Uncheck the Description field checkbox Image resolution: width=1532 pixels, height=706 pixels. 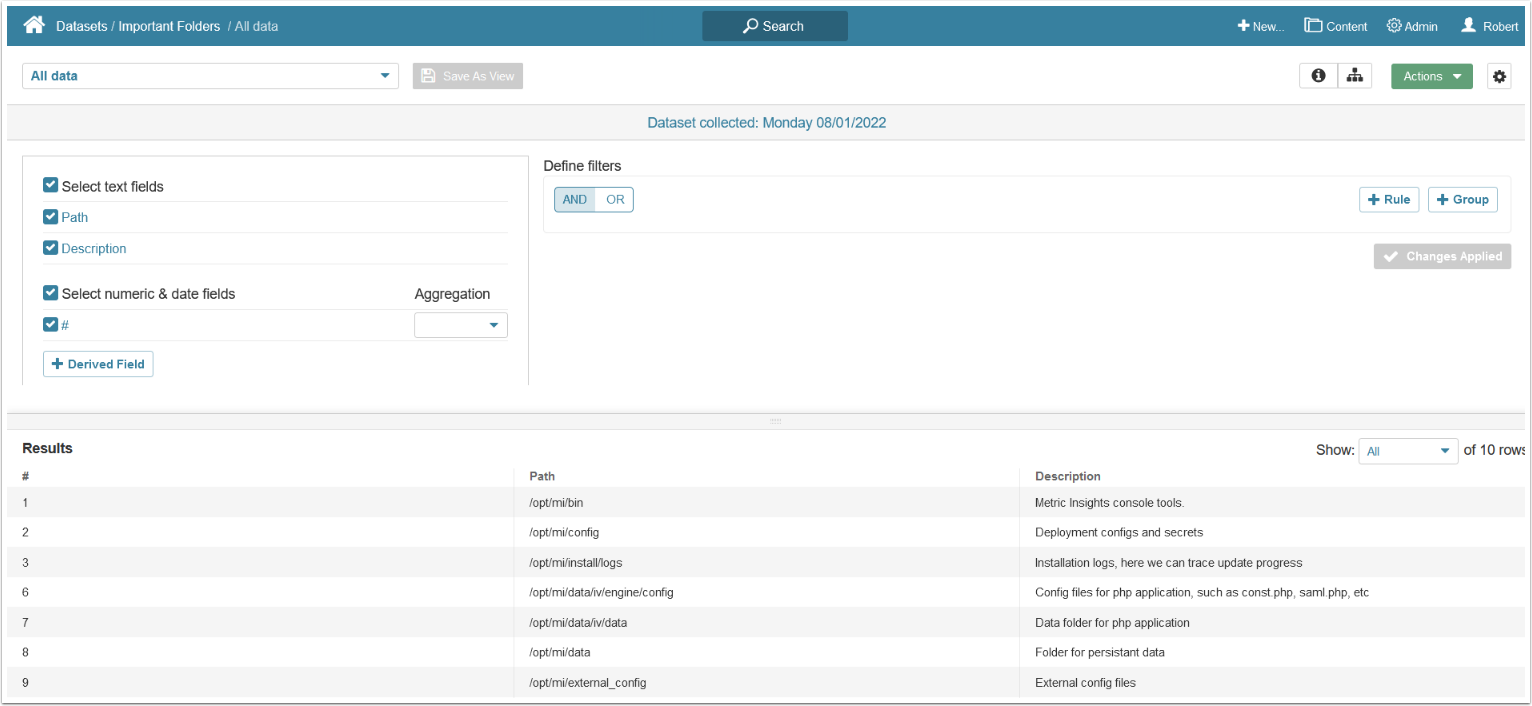pos(51,248)
